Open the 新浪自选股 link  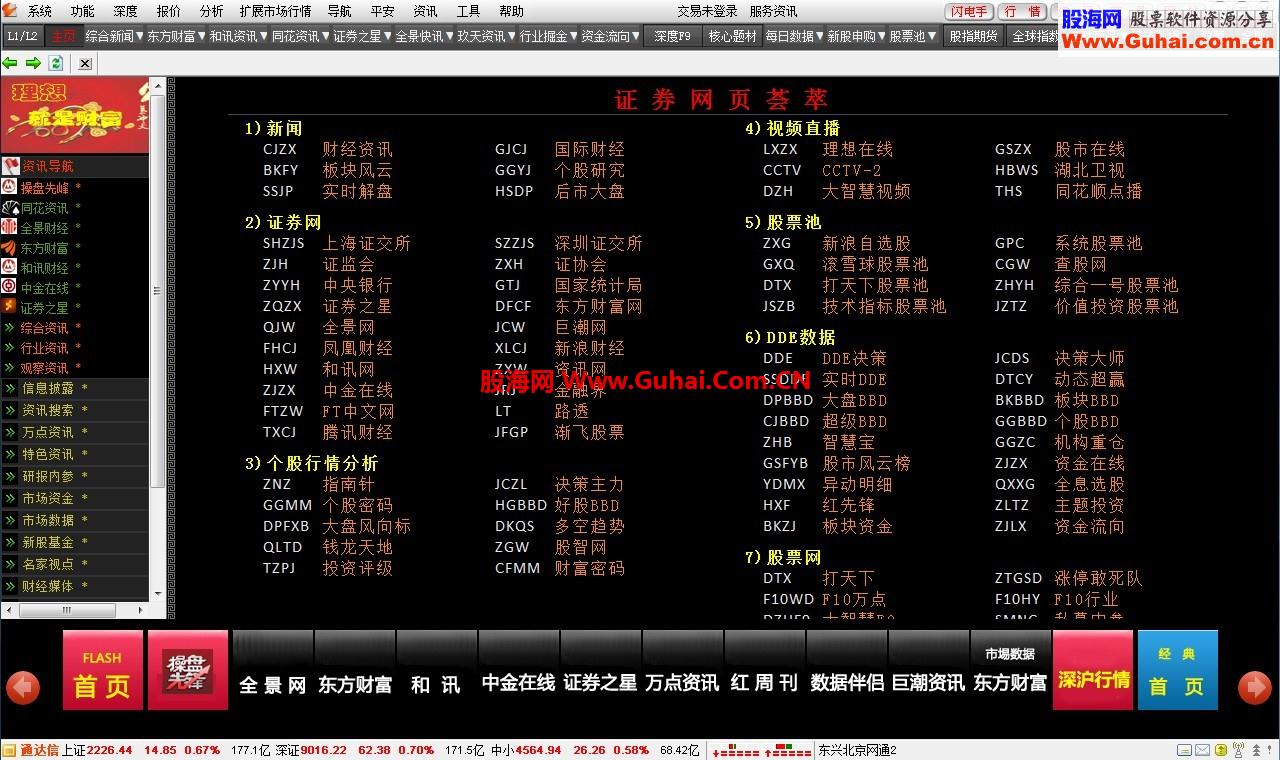pos(866,243)
